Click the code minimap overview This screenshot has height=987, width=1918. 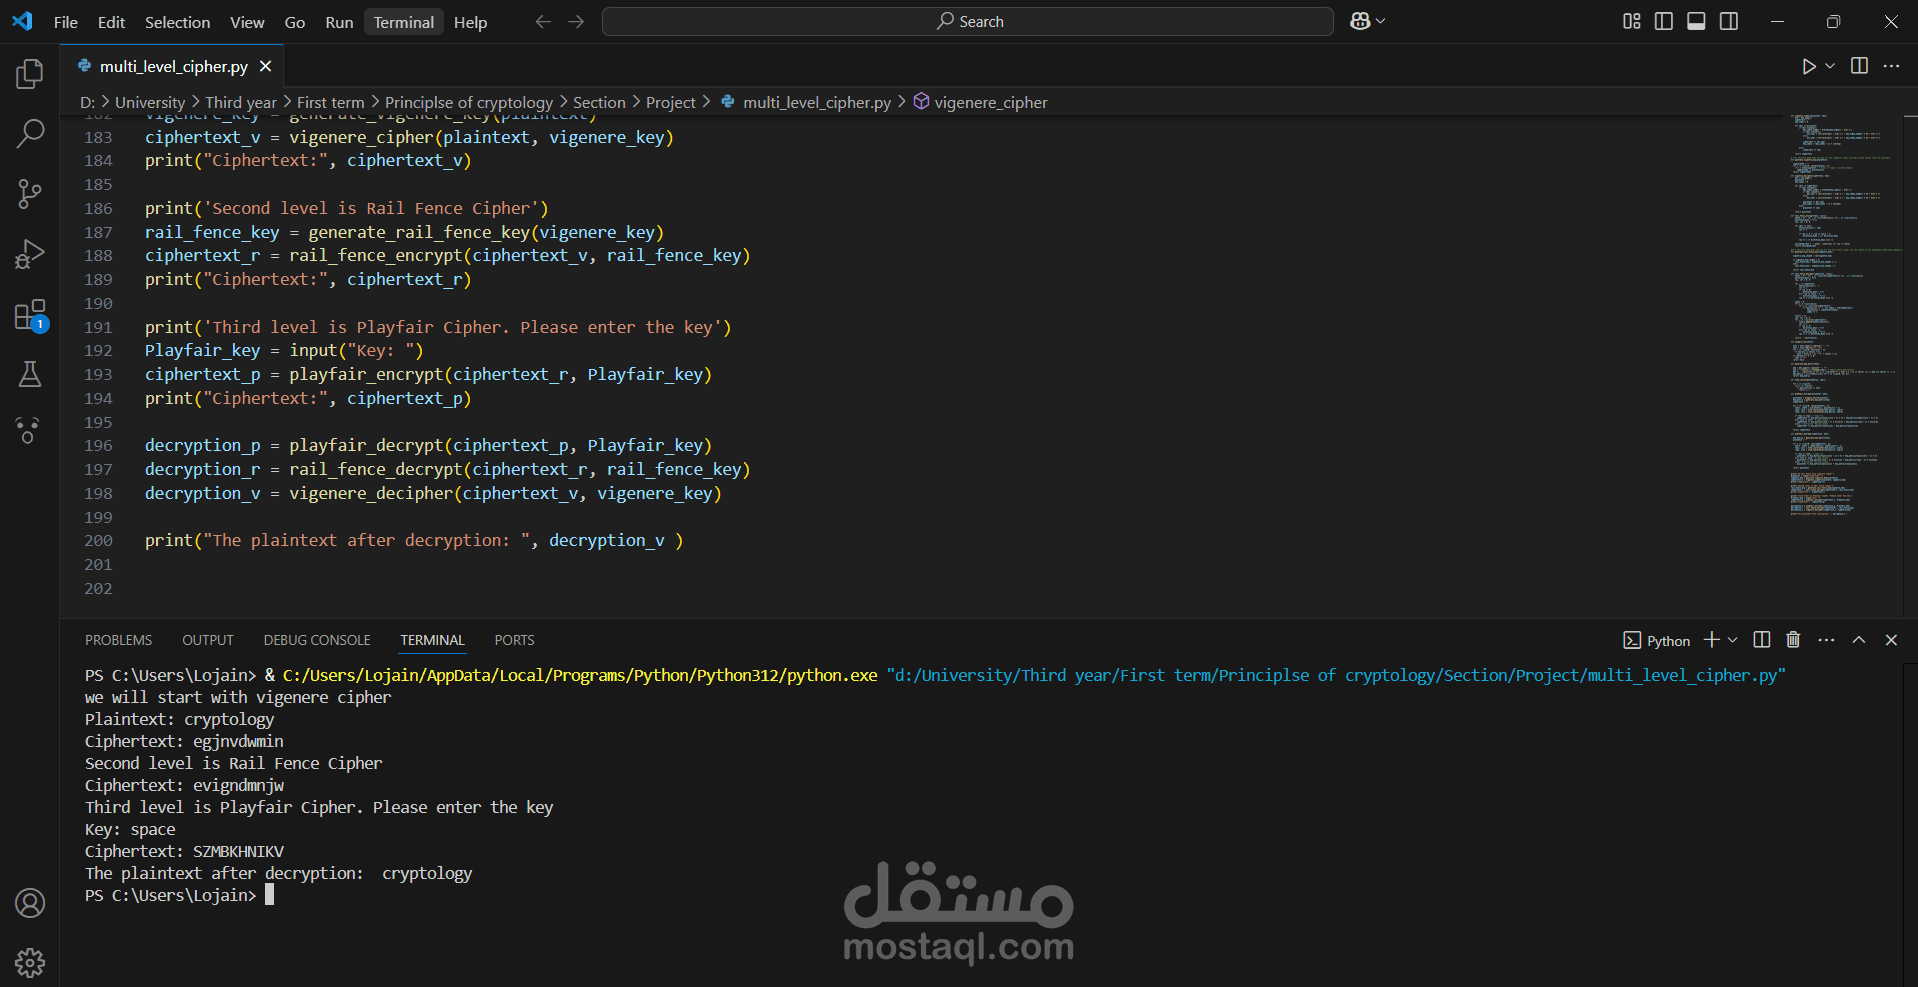[x=1845, y=315]
